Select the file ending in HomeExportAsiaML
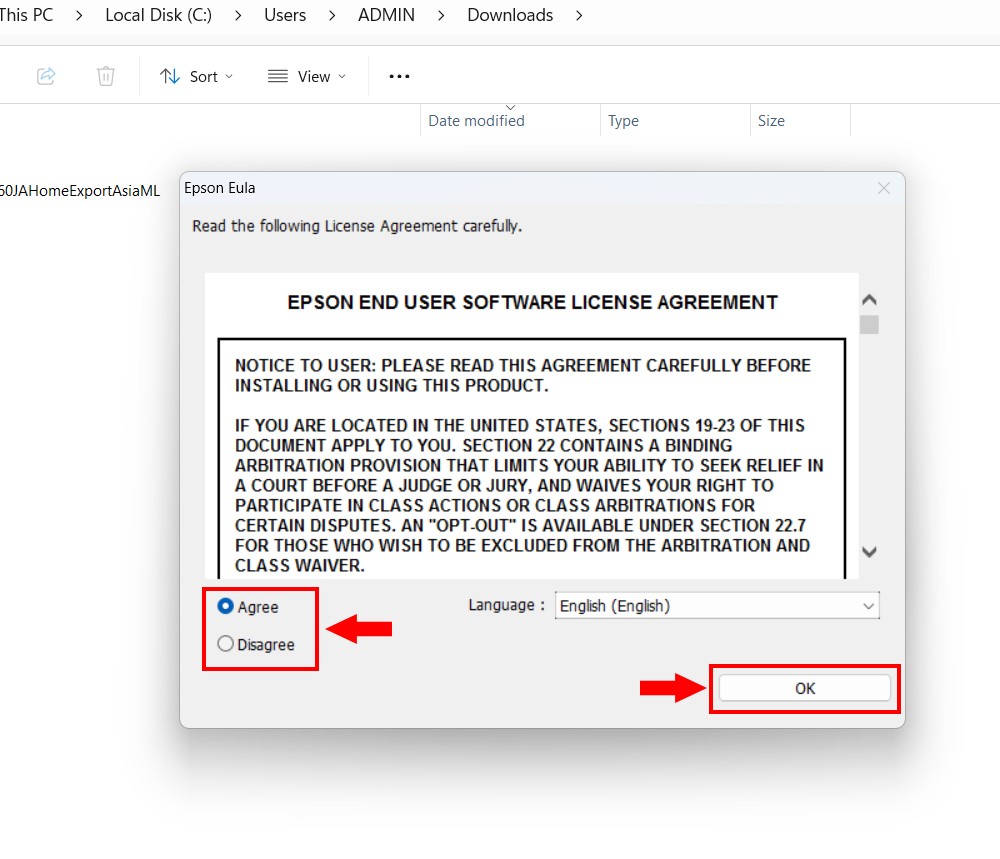This screenshot has width=1000, height=859. point(80,191)
